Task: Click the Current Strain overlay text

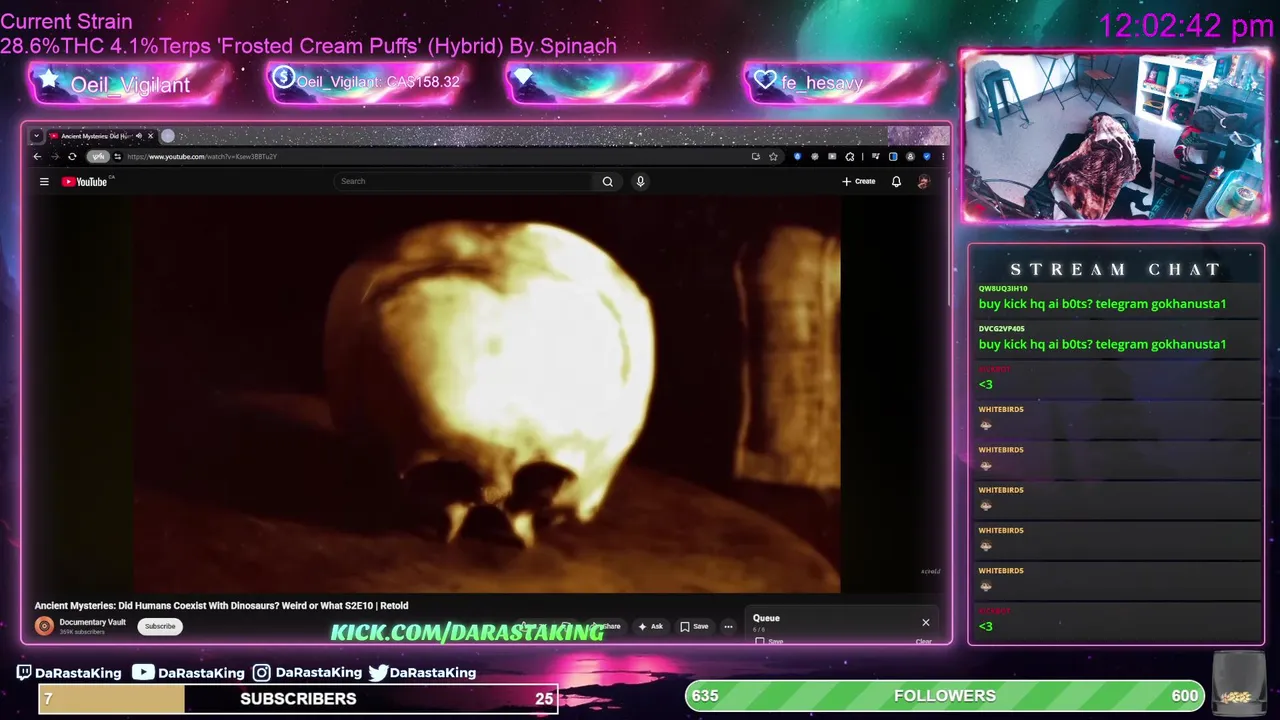Action: tap(66, 21)
